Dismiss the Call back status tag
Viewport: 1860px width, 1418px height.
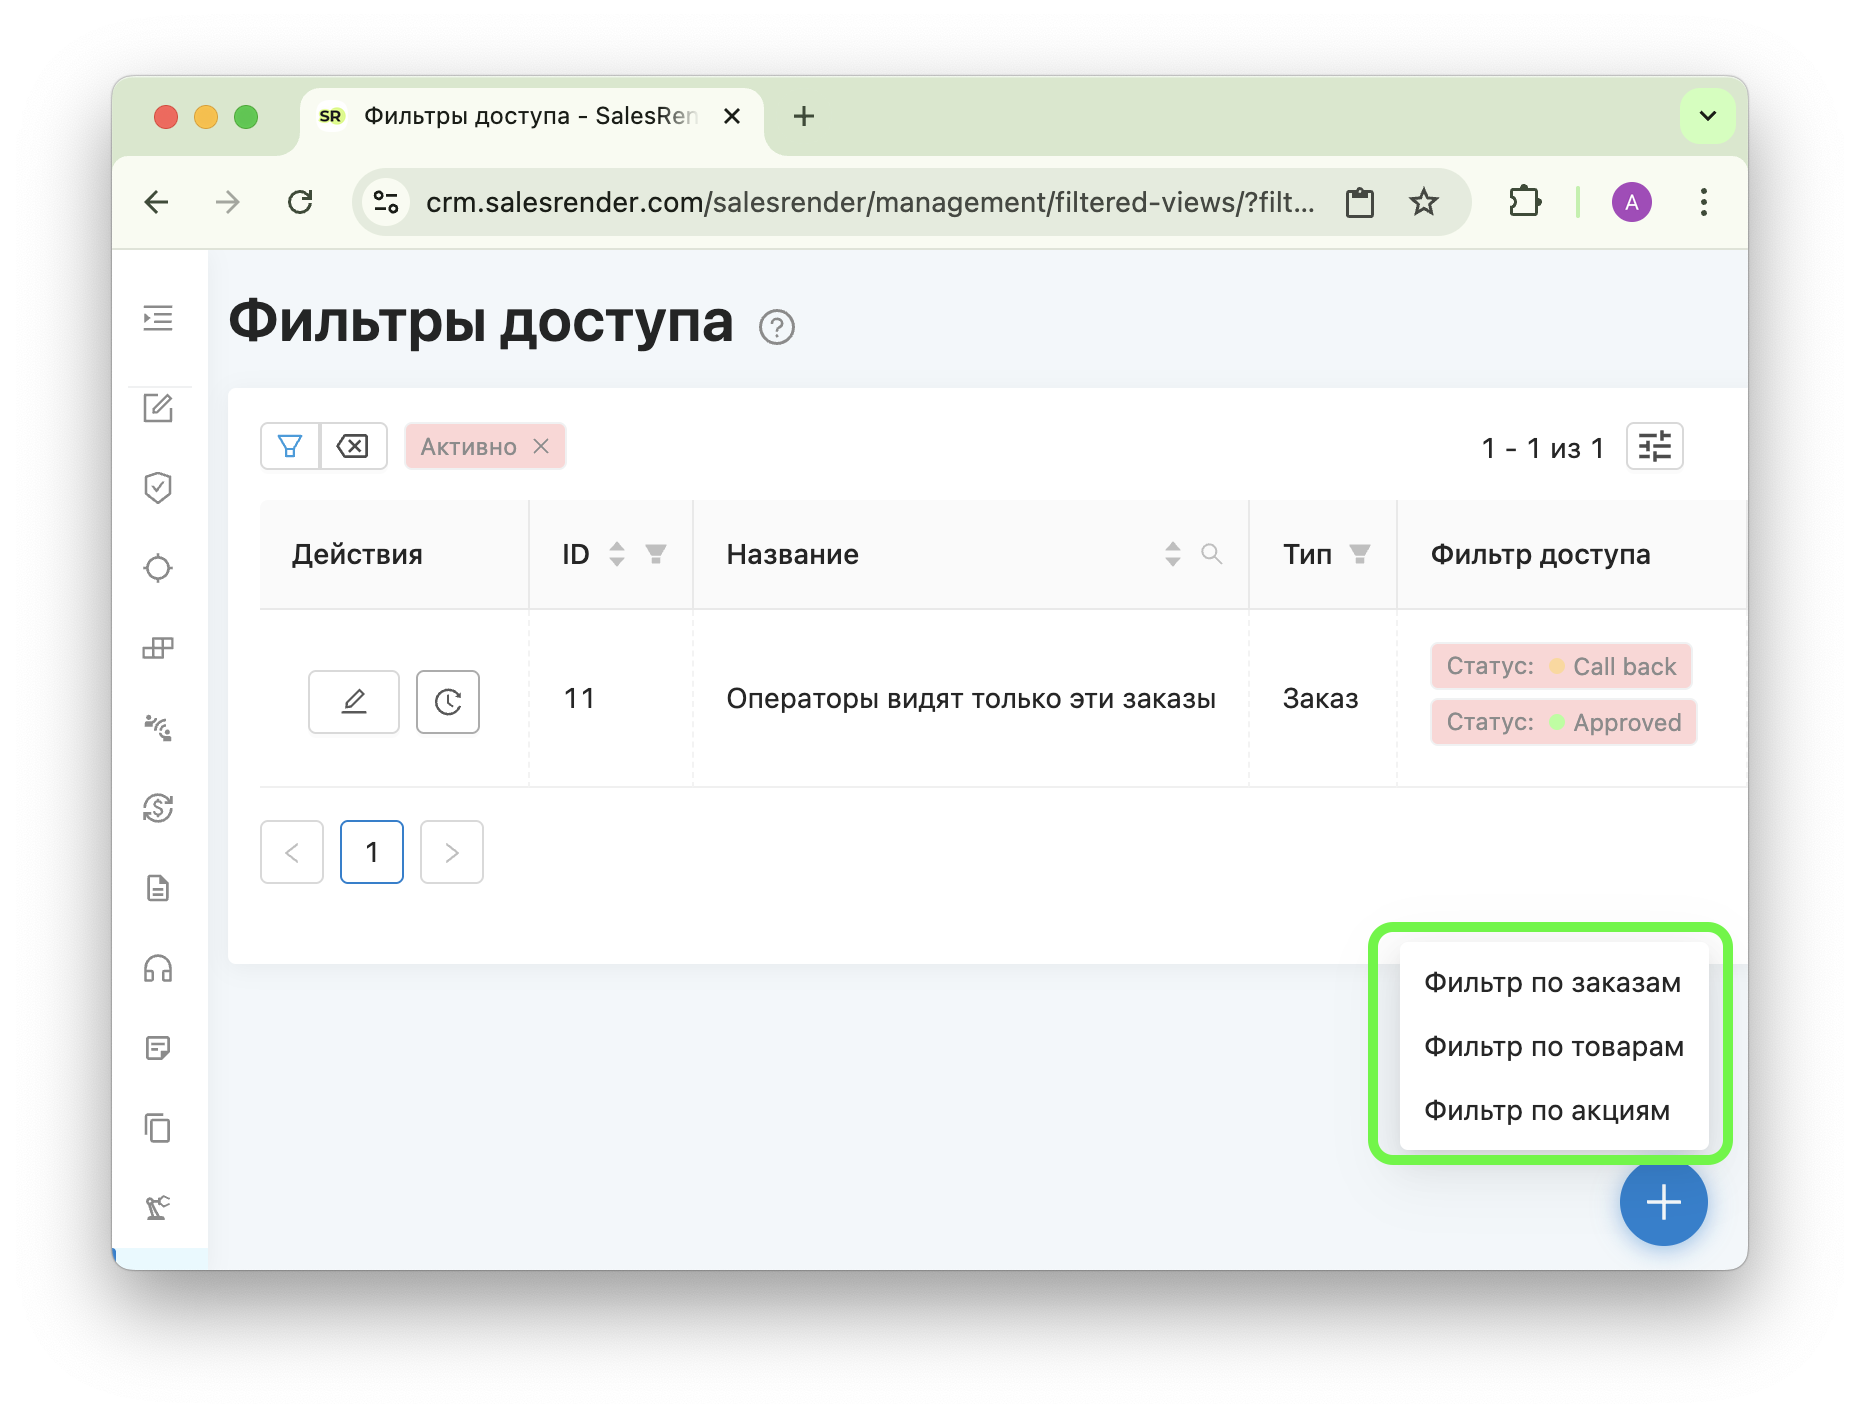click(x=1561, y=666)
